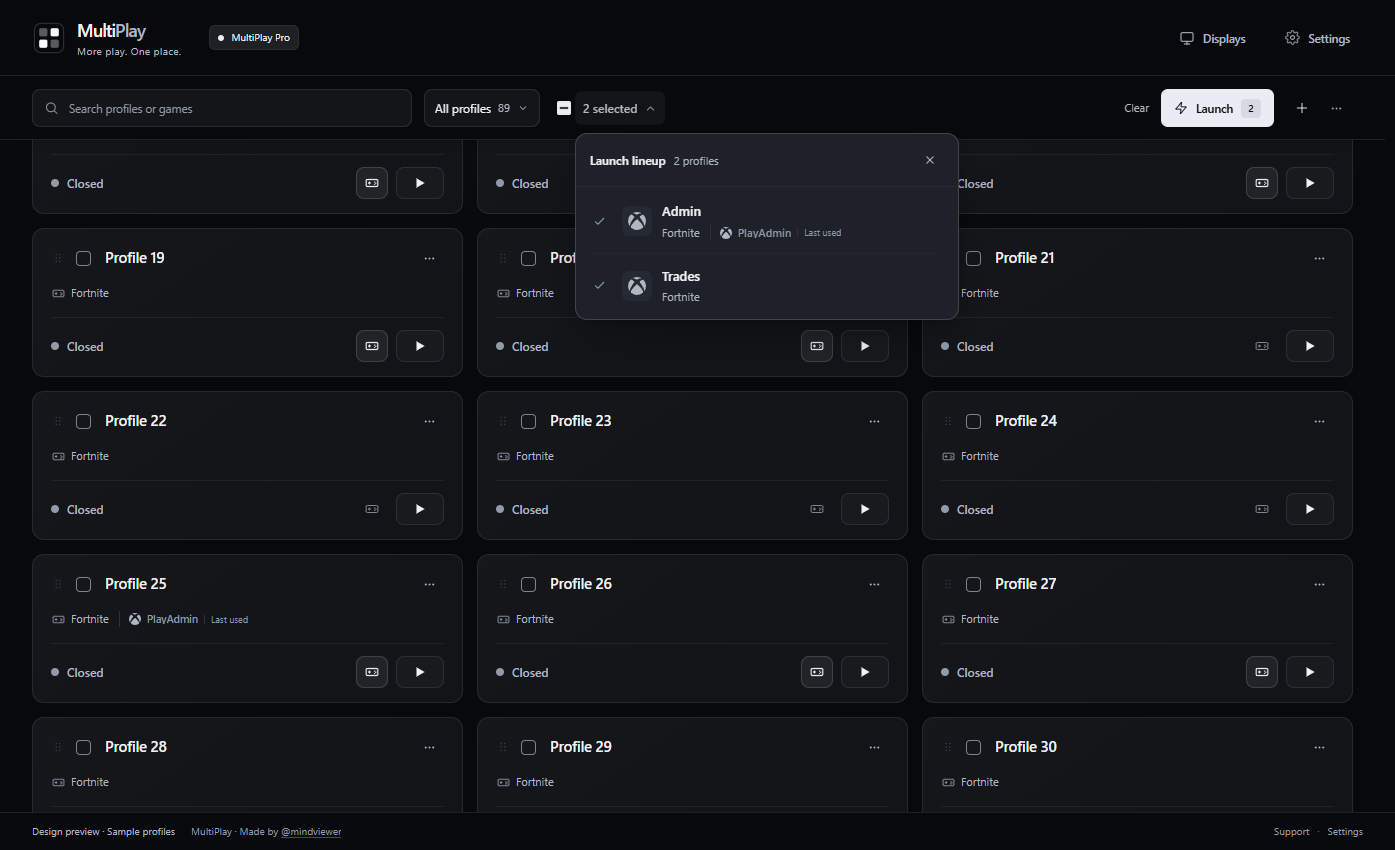This screenshot has height=850, width=1395.
Task: Click the gamepad icon on Profile 21
Action: pos(1262,346)
